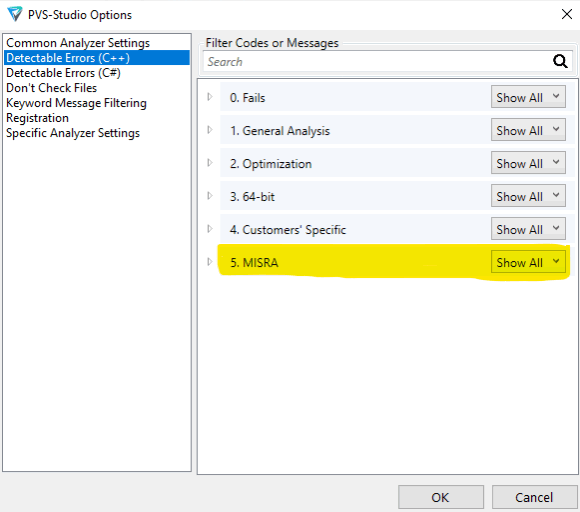
Task: Open the Show All dropdown for Fails
Action: (x=528, y=97)
